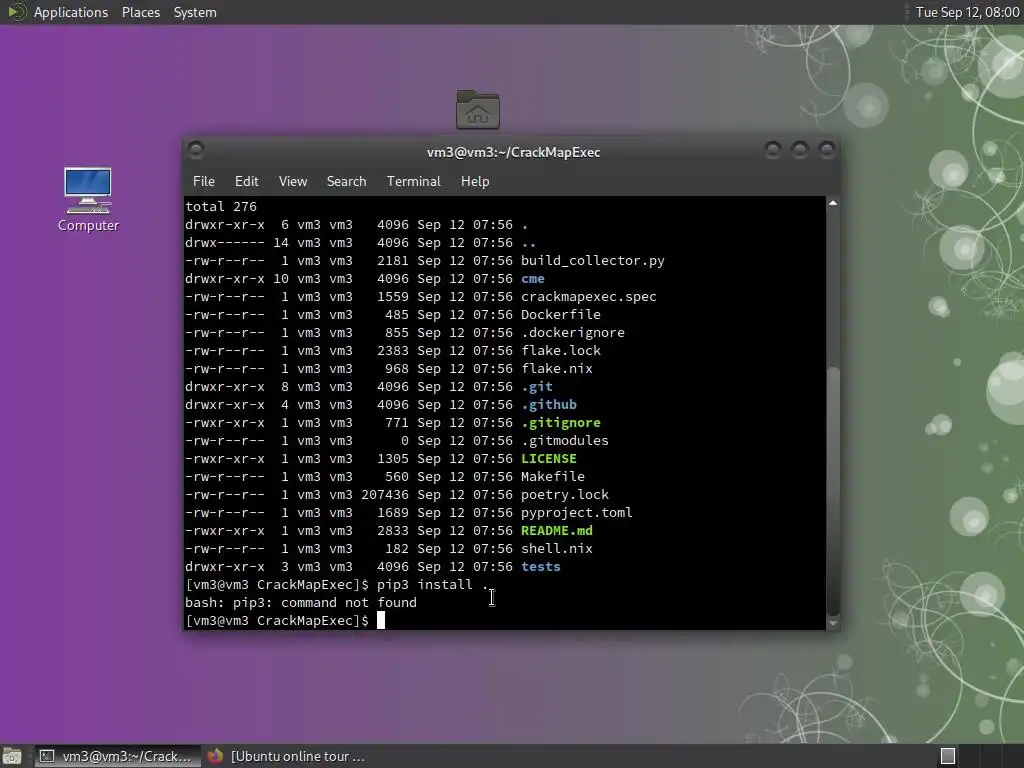This screenshot has height=768, width=1024.
Task: Click the active prompt line with cursor
Action: (285, 620)
